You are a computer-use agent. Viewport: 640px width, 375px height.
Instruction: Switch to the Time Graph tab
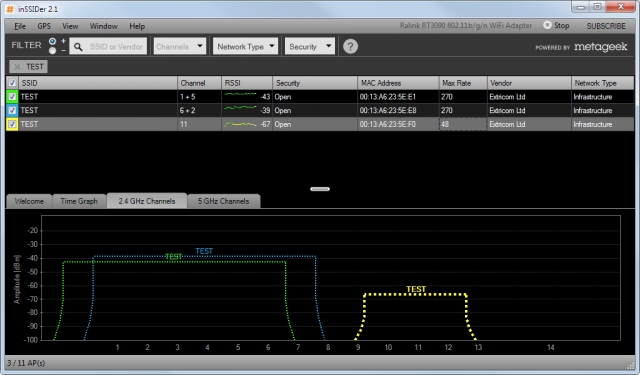click(79, 201)
